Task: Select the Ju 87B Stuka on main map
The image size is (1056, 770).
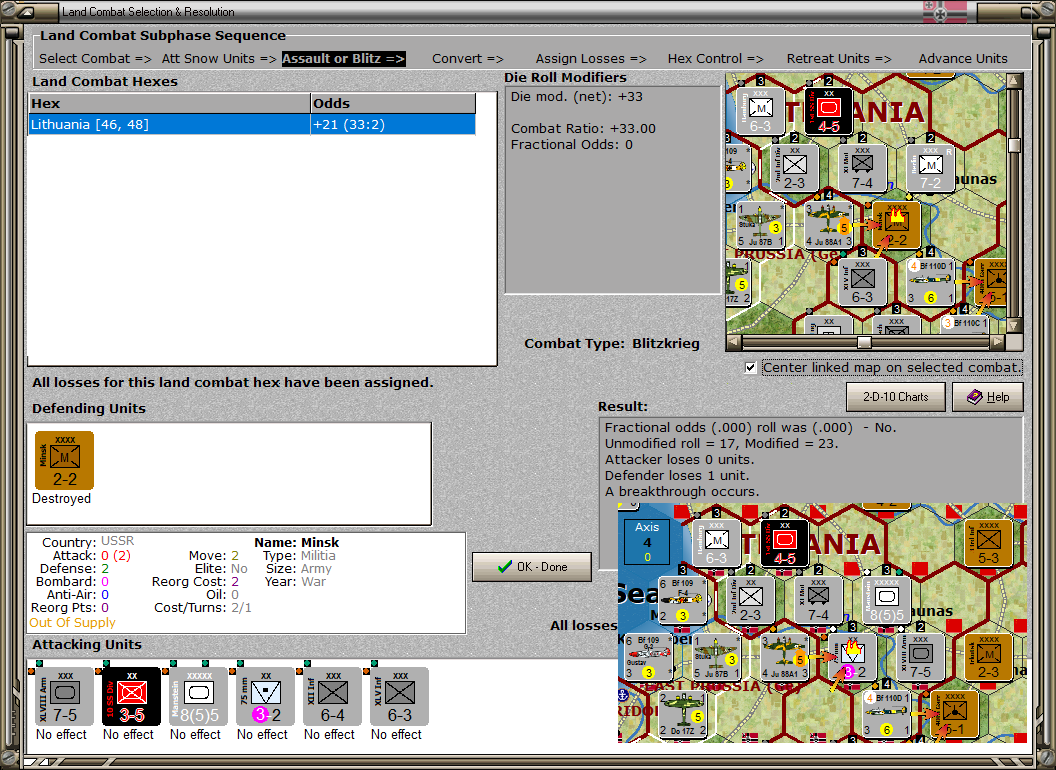Action: [x=717, y=657]
